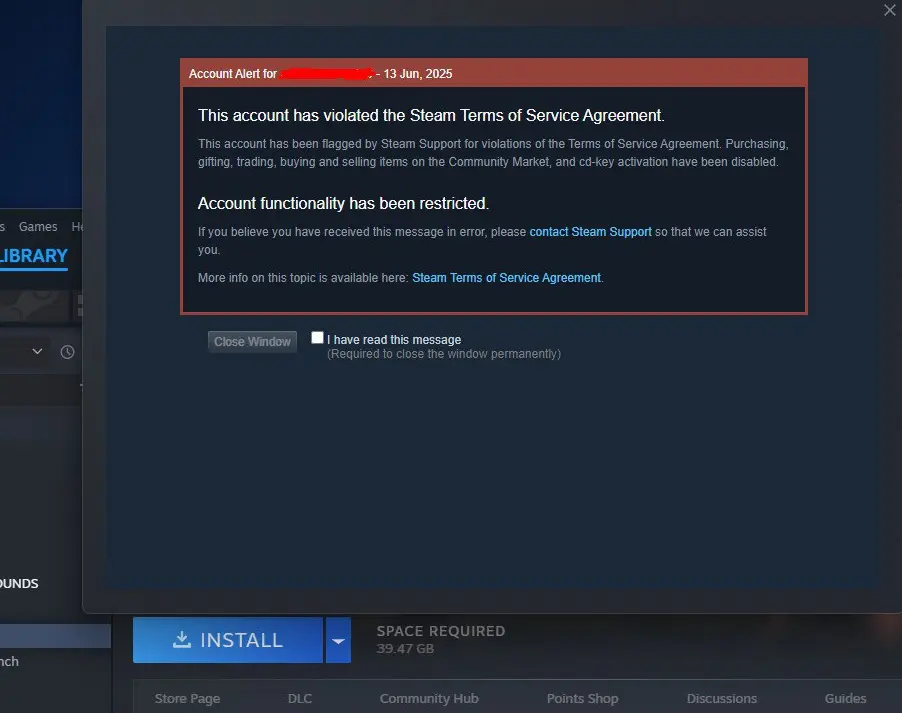Expand the install options dropdown arrow
This screenshot has height=713, width=902.
(338, 640)
